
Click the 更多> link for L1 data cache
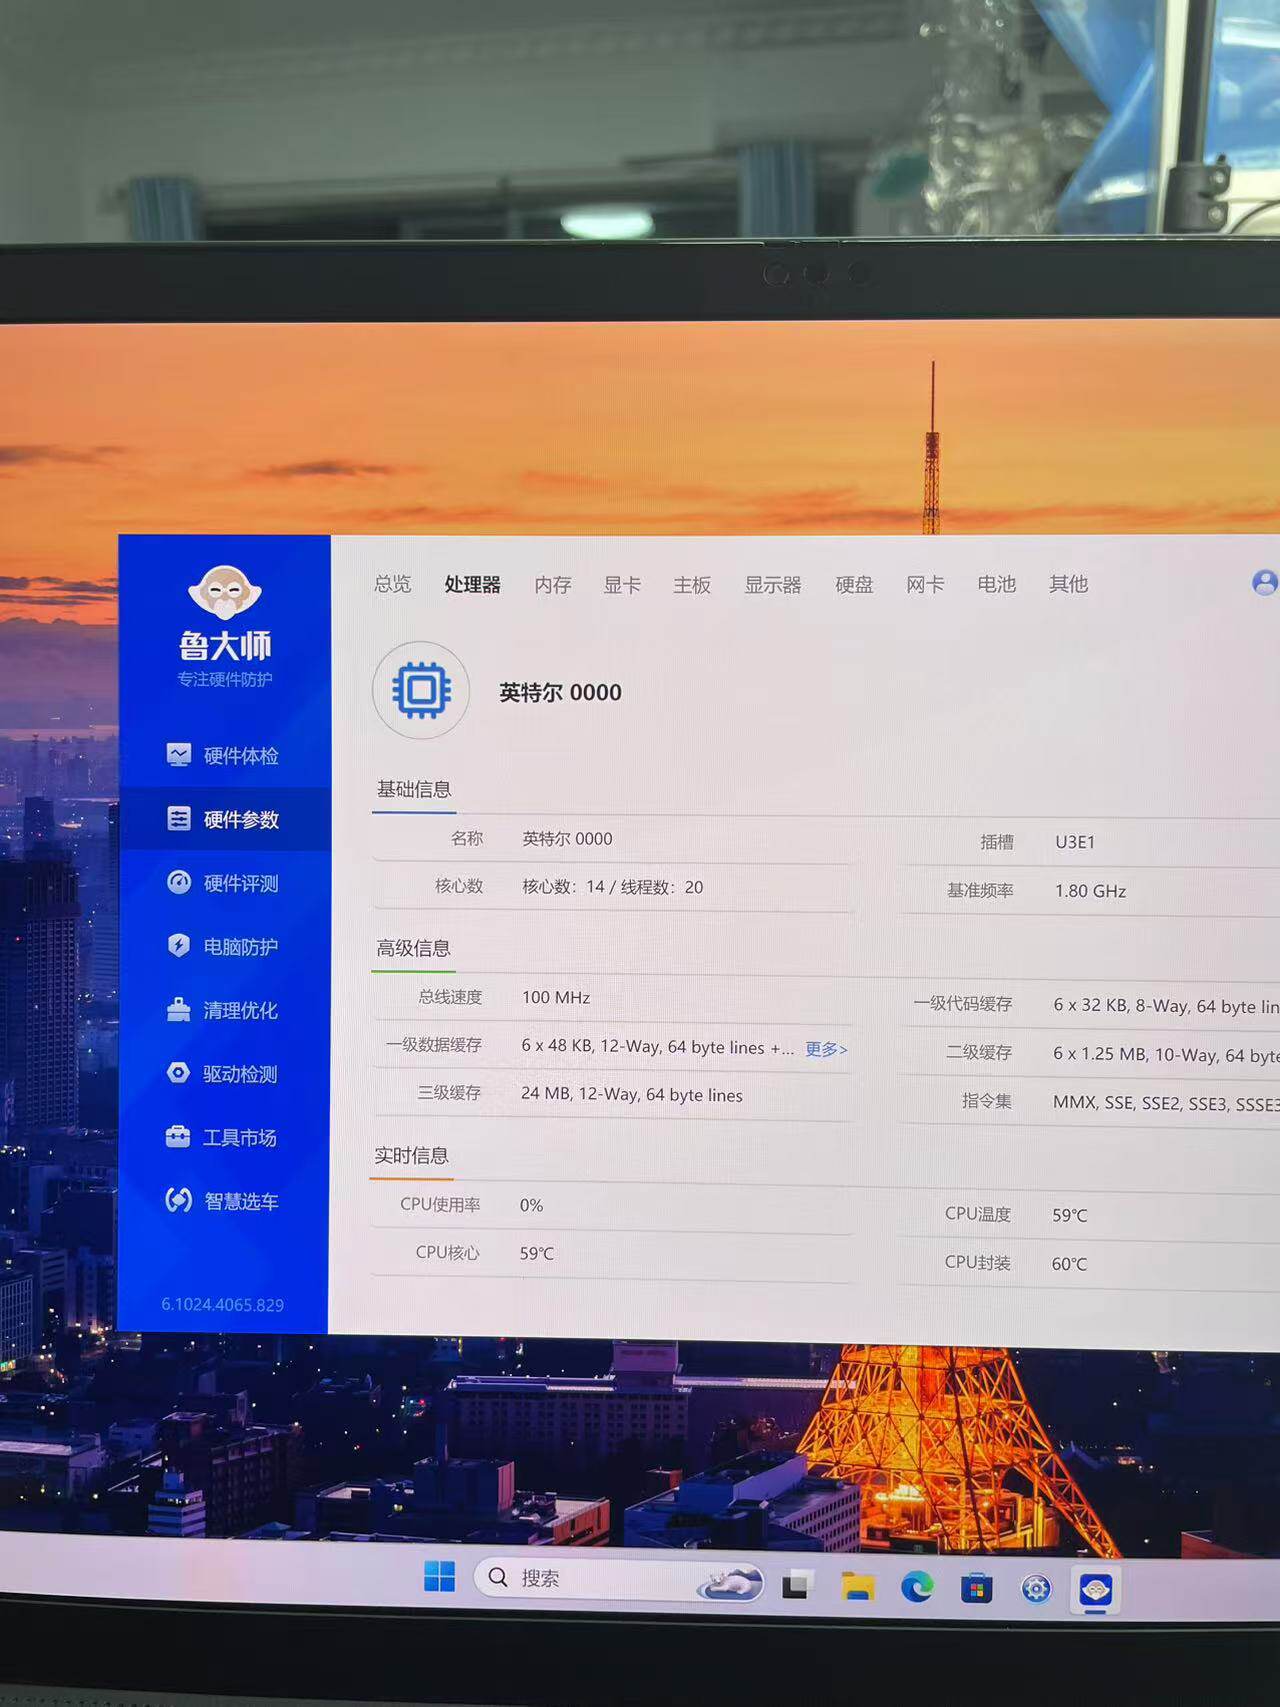[x=826, y=1049]
